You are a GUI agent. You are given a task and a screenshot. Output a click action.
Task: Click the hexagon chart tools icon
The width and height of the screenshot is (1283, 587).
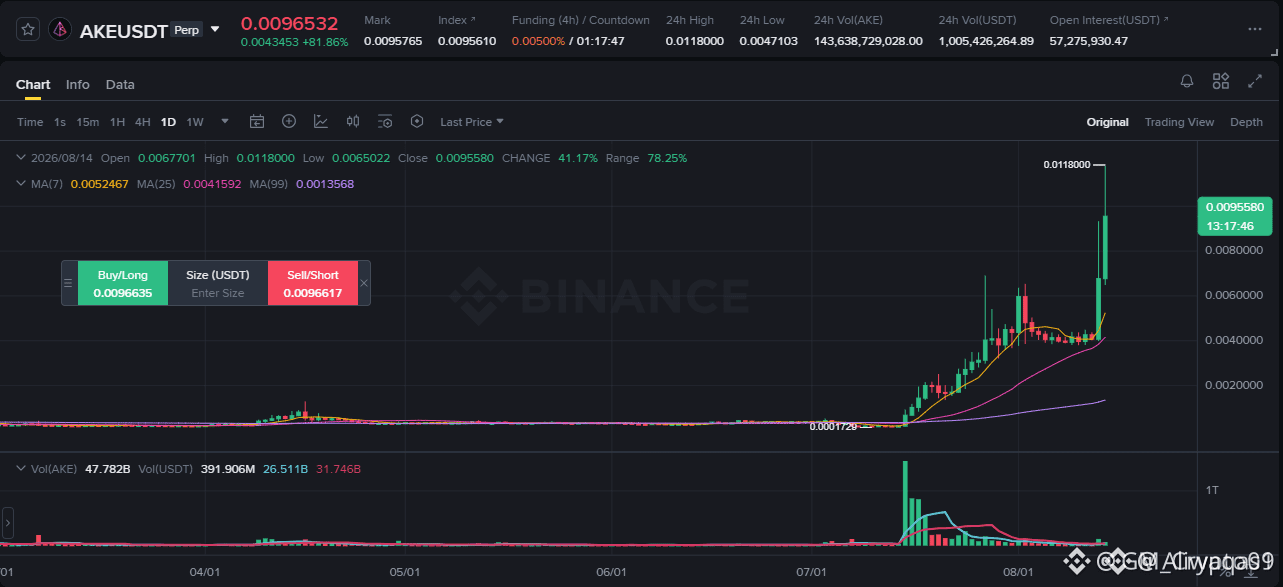click(x=417, y=122)
